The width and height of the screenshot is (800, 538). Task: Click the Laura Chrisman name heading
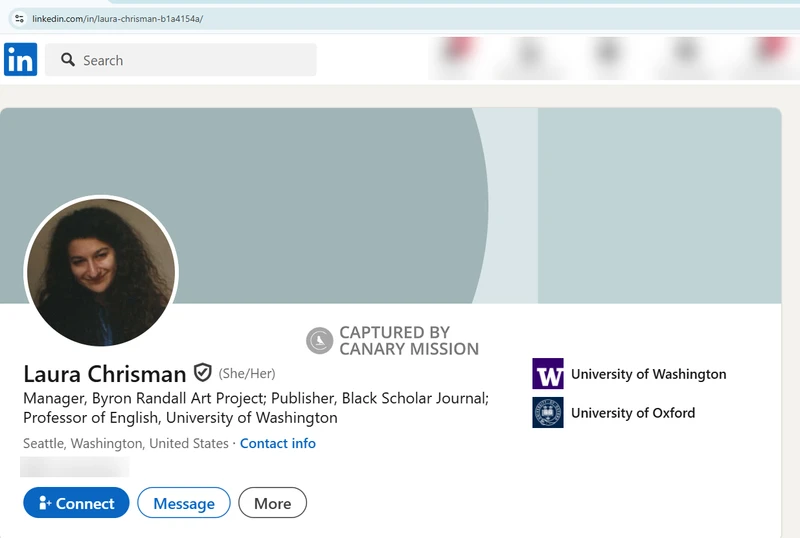(104, 374)
